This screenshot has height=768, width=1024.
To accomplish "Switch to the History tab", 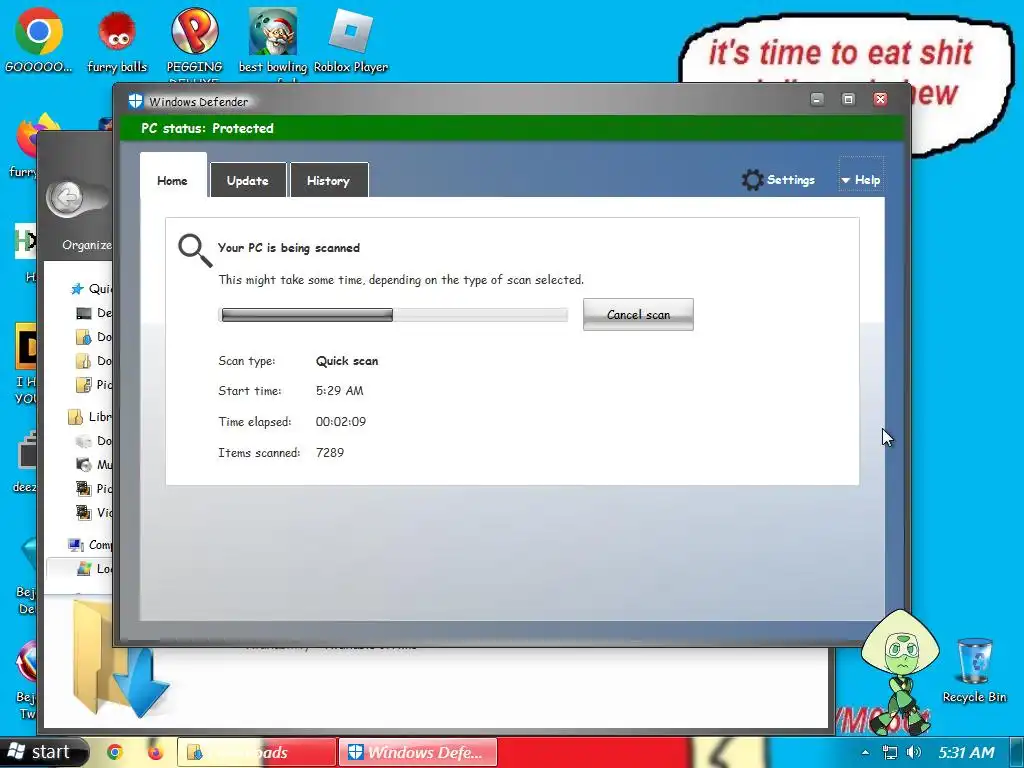I will tap(328, 181).
